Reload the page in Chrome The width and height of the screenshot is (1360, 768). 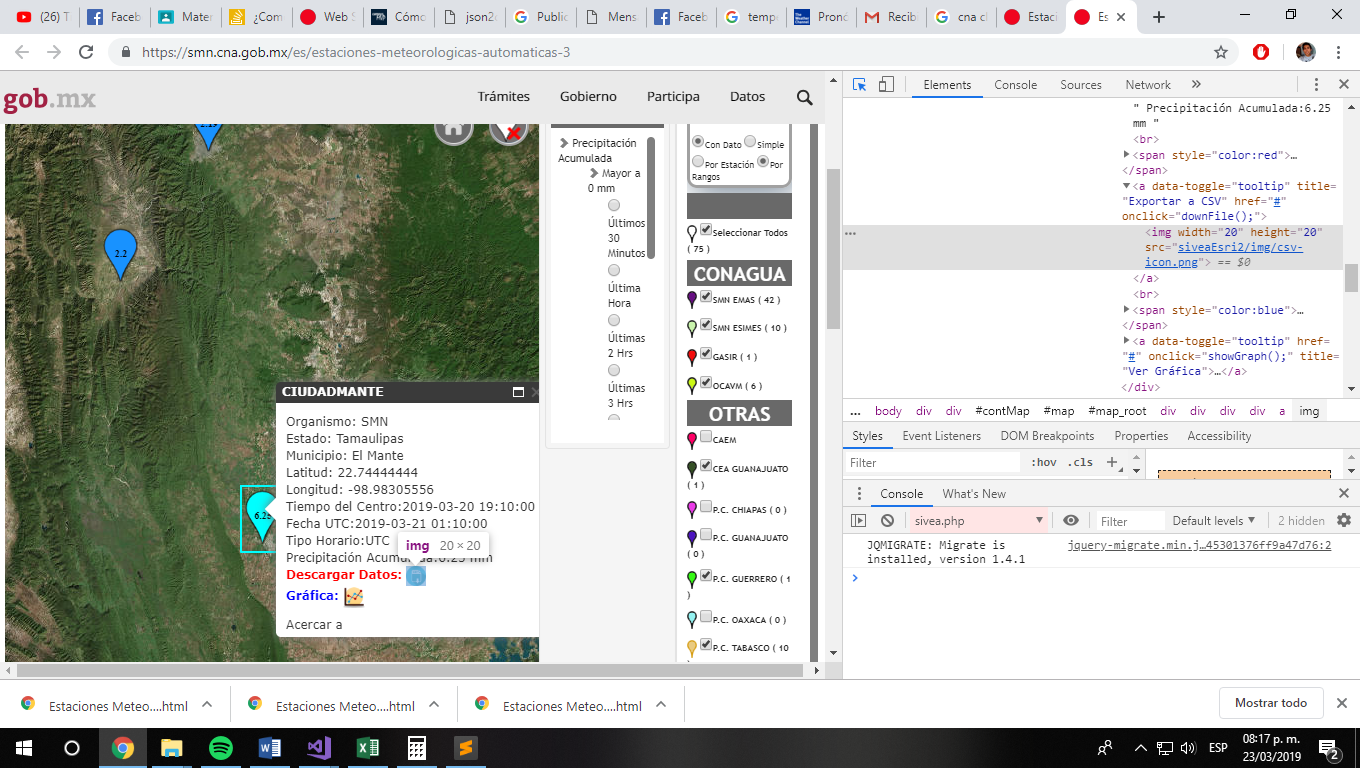coord(86,52)
